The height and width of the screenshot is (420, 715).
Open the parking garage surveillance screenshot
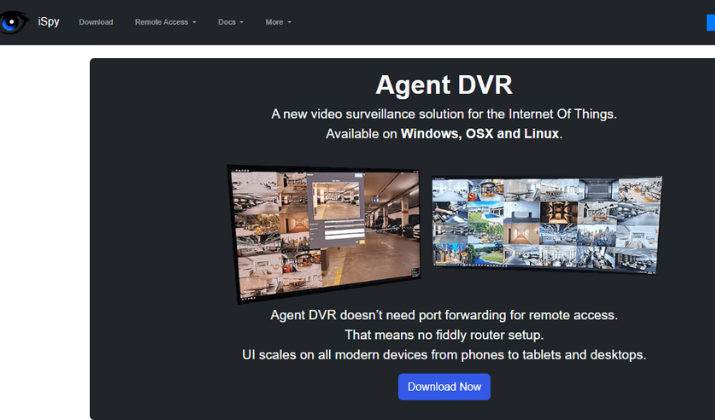[324, 233]
